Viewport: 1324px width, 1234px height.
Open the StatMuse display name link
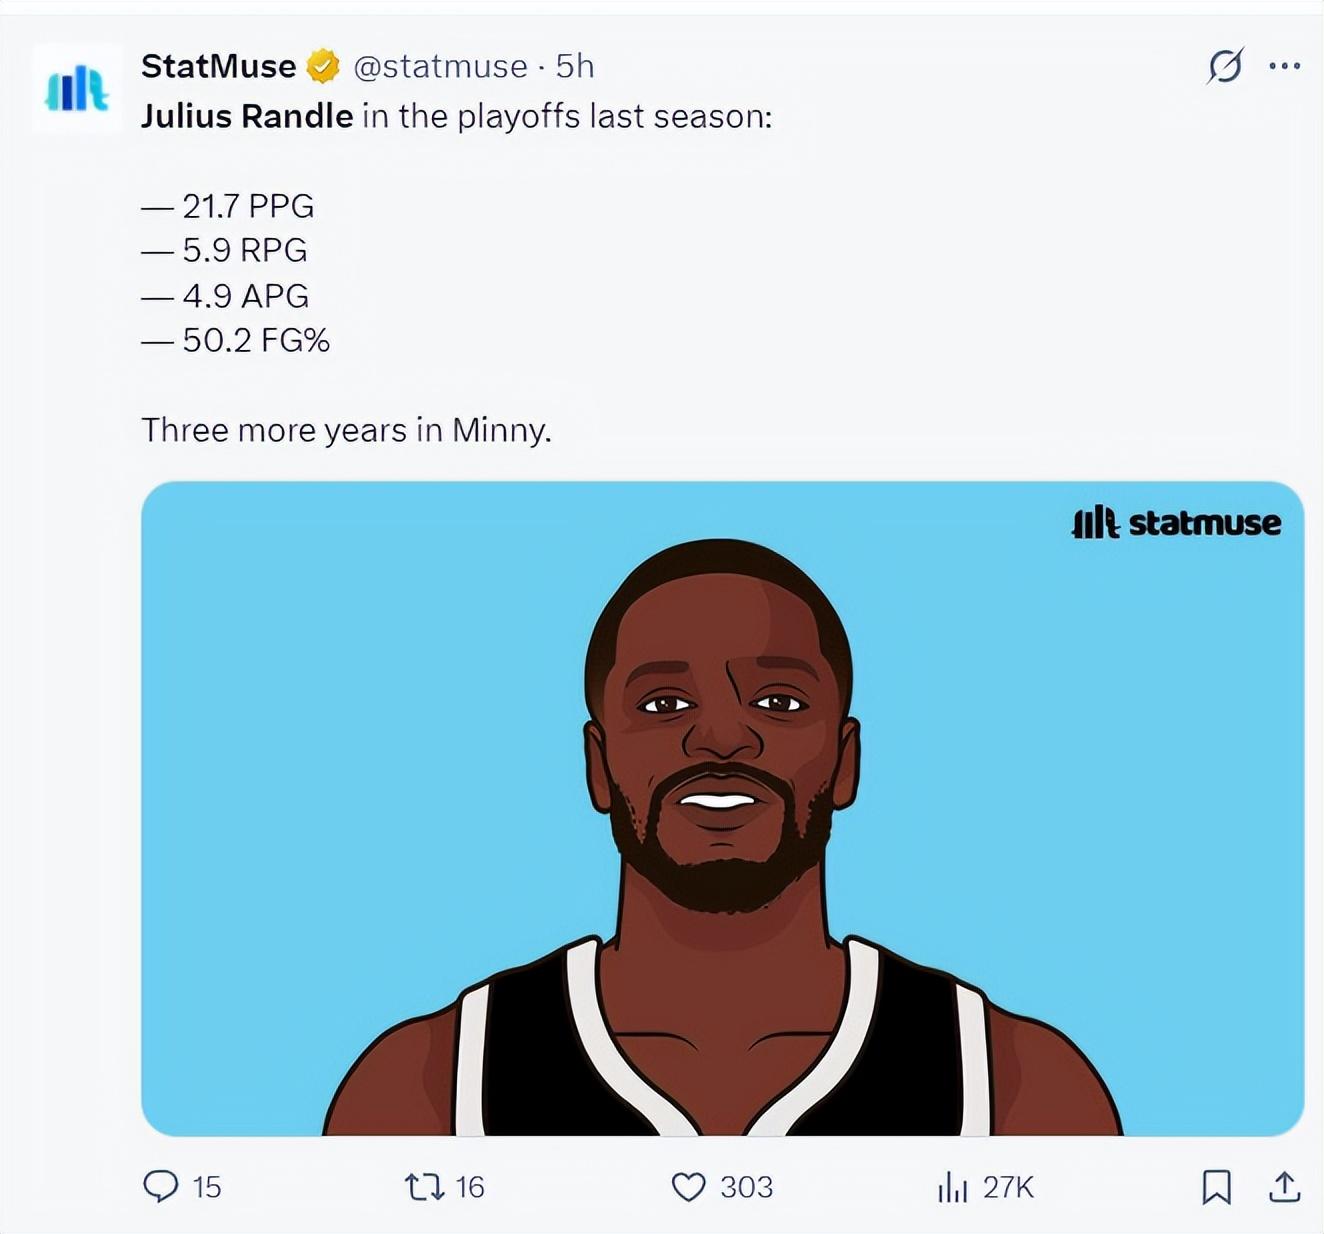point(219,66)
